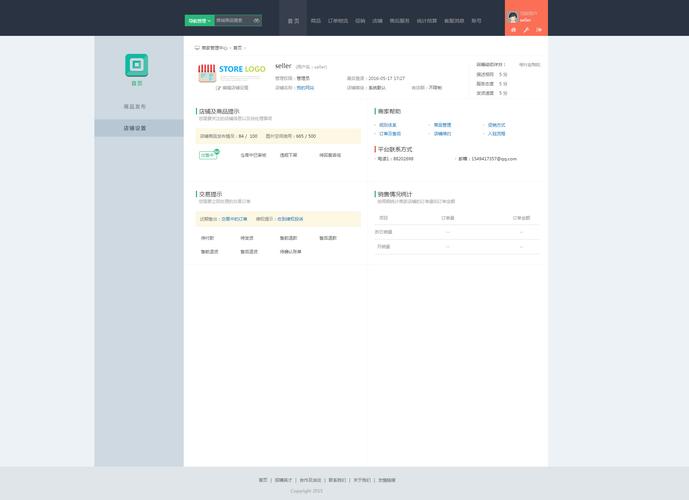Click the seller avatar in top right
This screenshot has width=689, height=500.
click(513, 17)
